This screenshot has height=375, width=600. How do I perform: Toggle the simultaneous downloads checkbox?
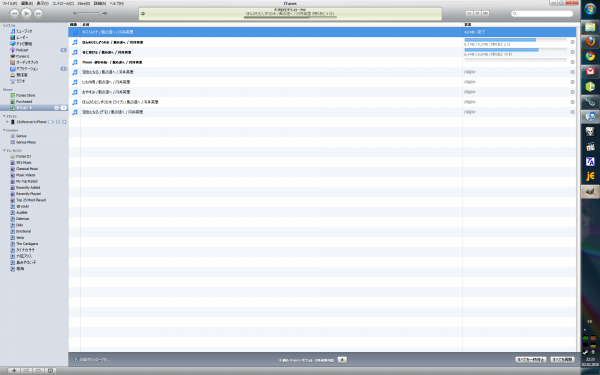76,360
